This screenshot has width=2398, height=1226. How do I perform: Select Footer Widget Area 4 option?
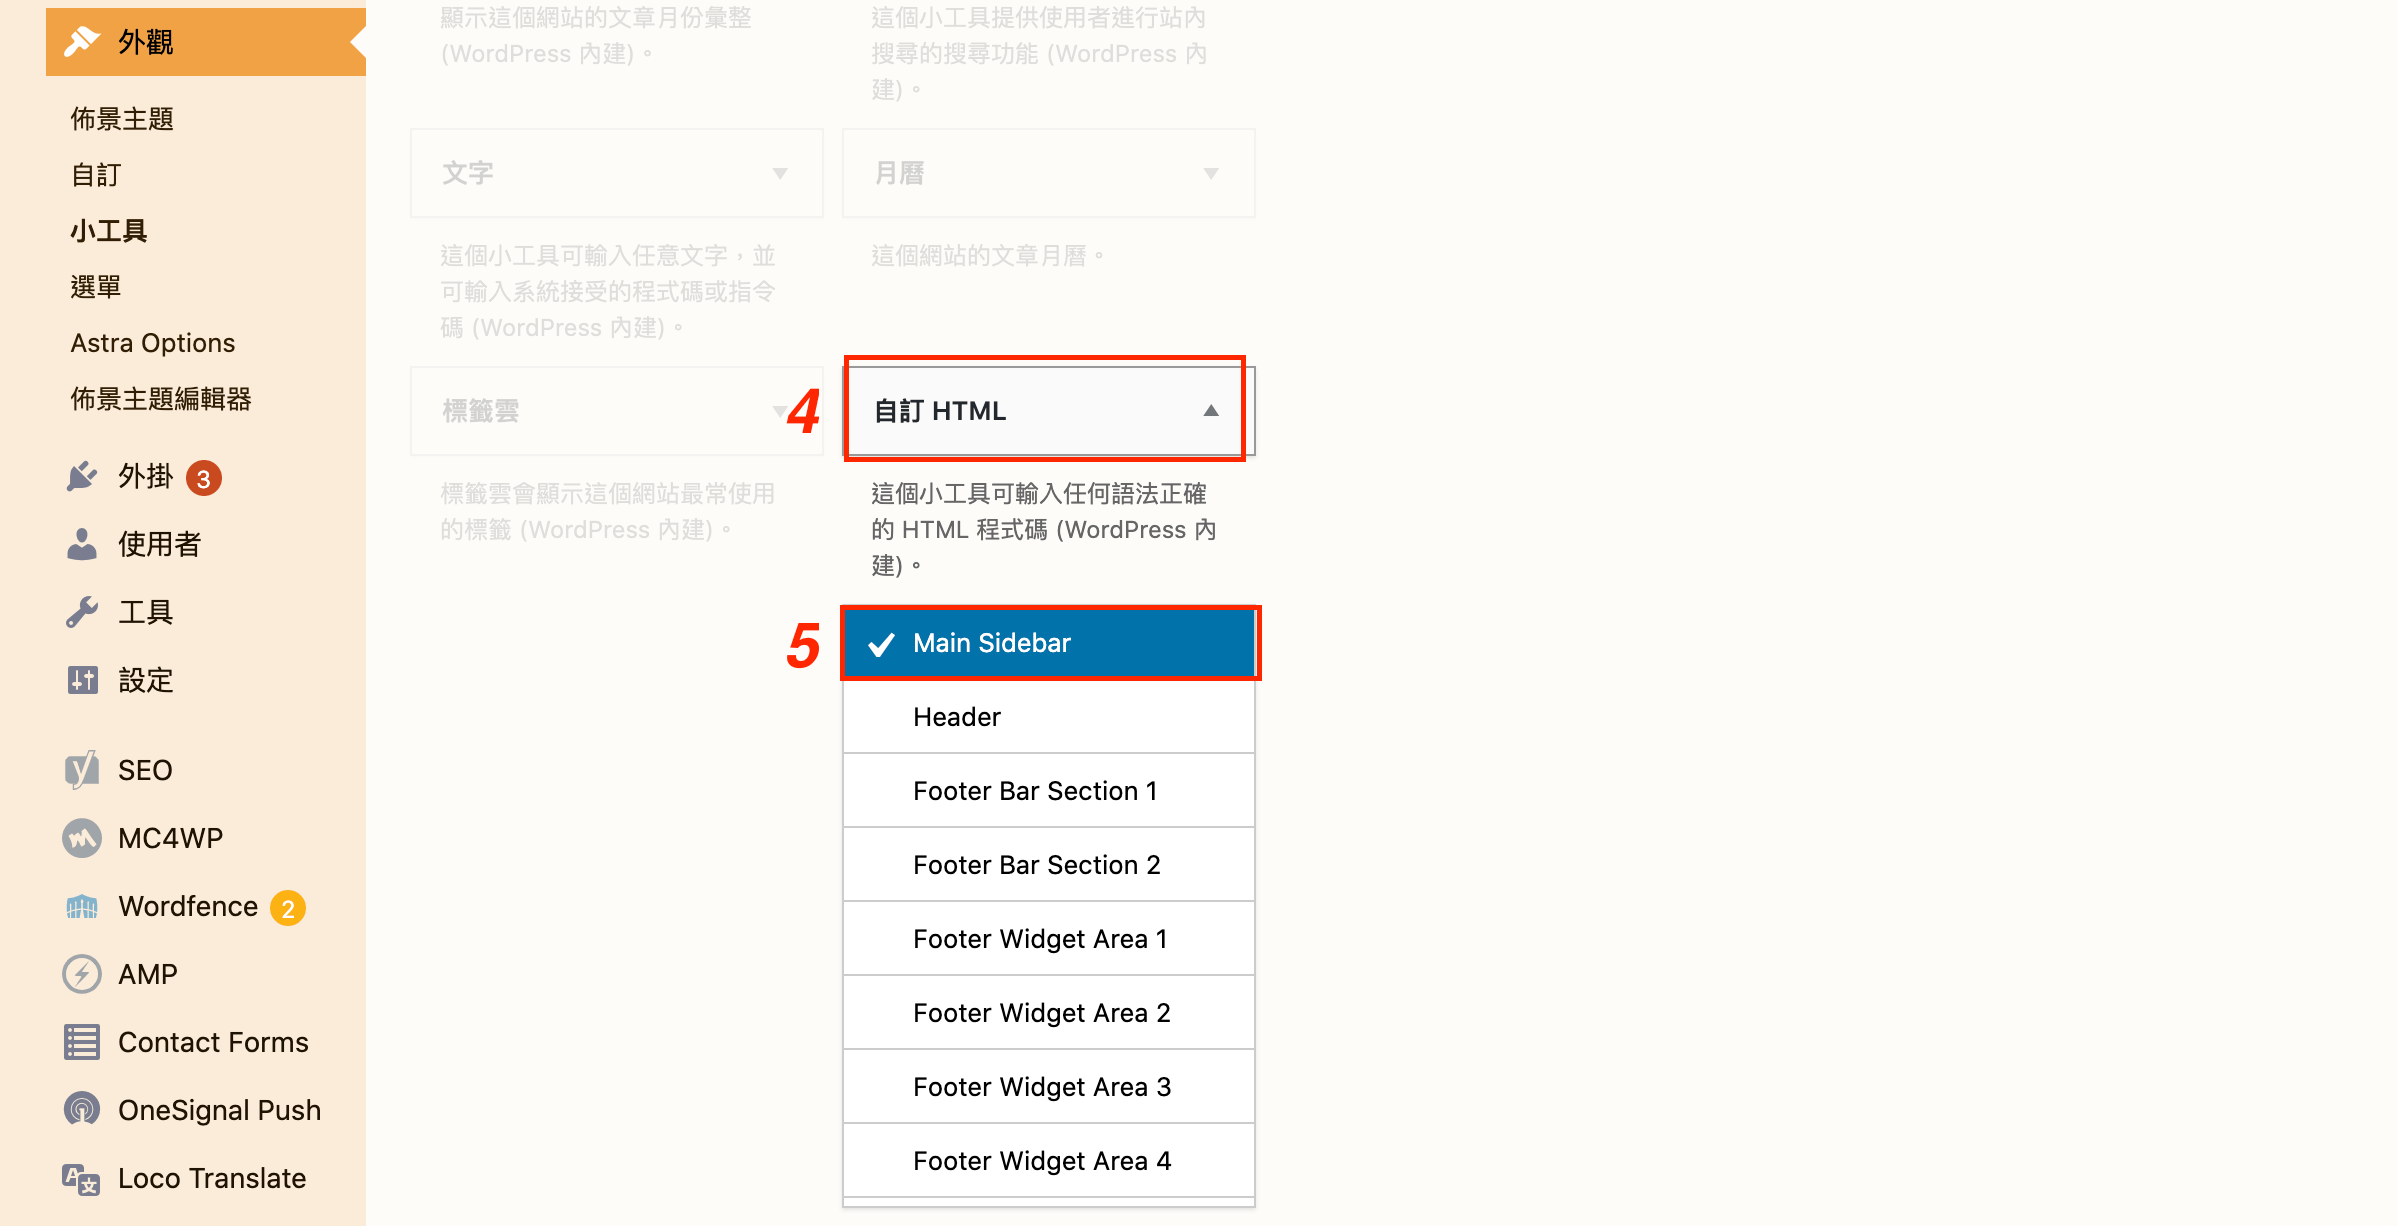1044,1160
